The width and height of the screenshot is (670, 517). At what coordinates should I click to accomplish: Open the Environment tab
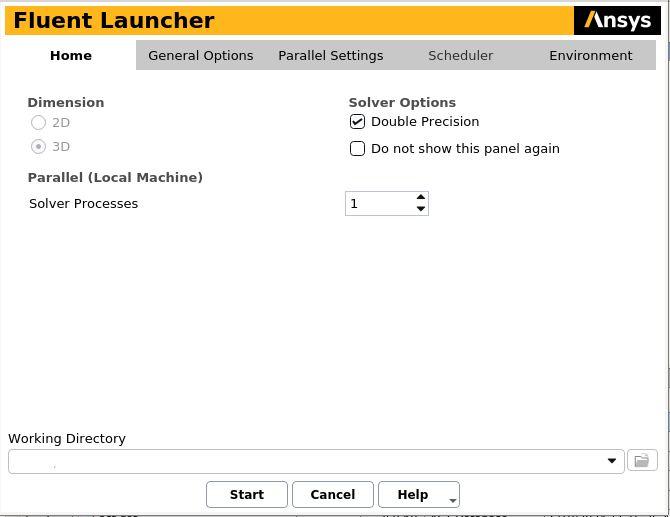click(x=591, y=56)
